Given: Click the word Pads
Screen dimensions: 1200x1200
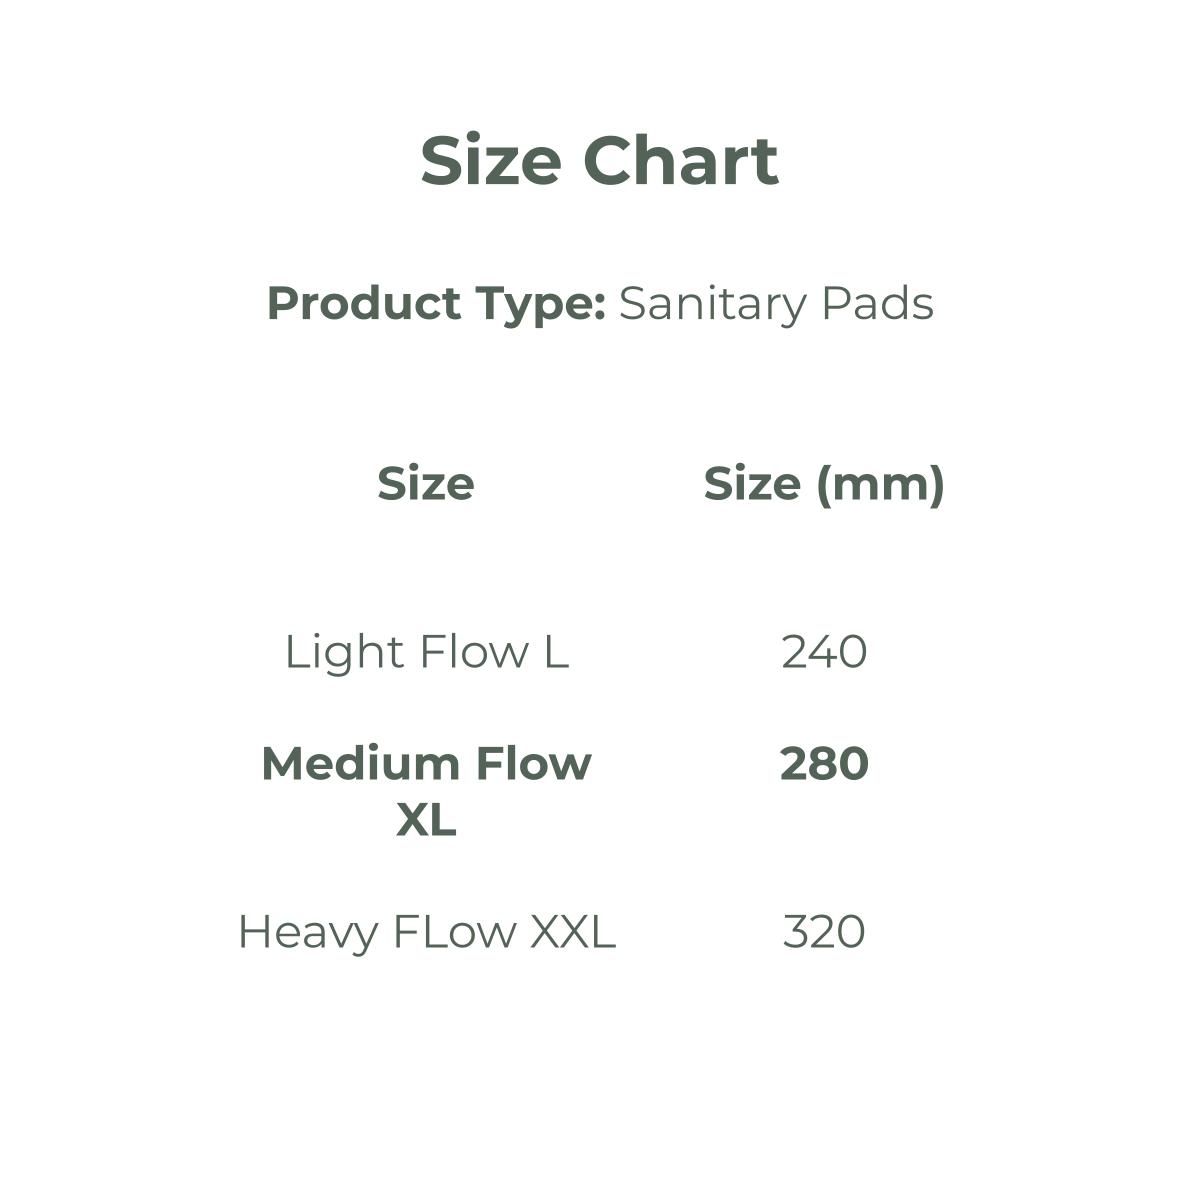Looking at the screenshot, I should coord(877,303).
